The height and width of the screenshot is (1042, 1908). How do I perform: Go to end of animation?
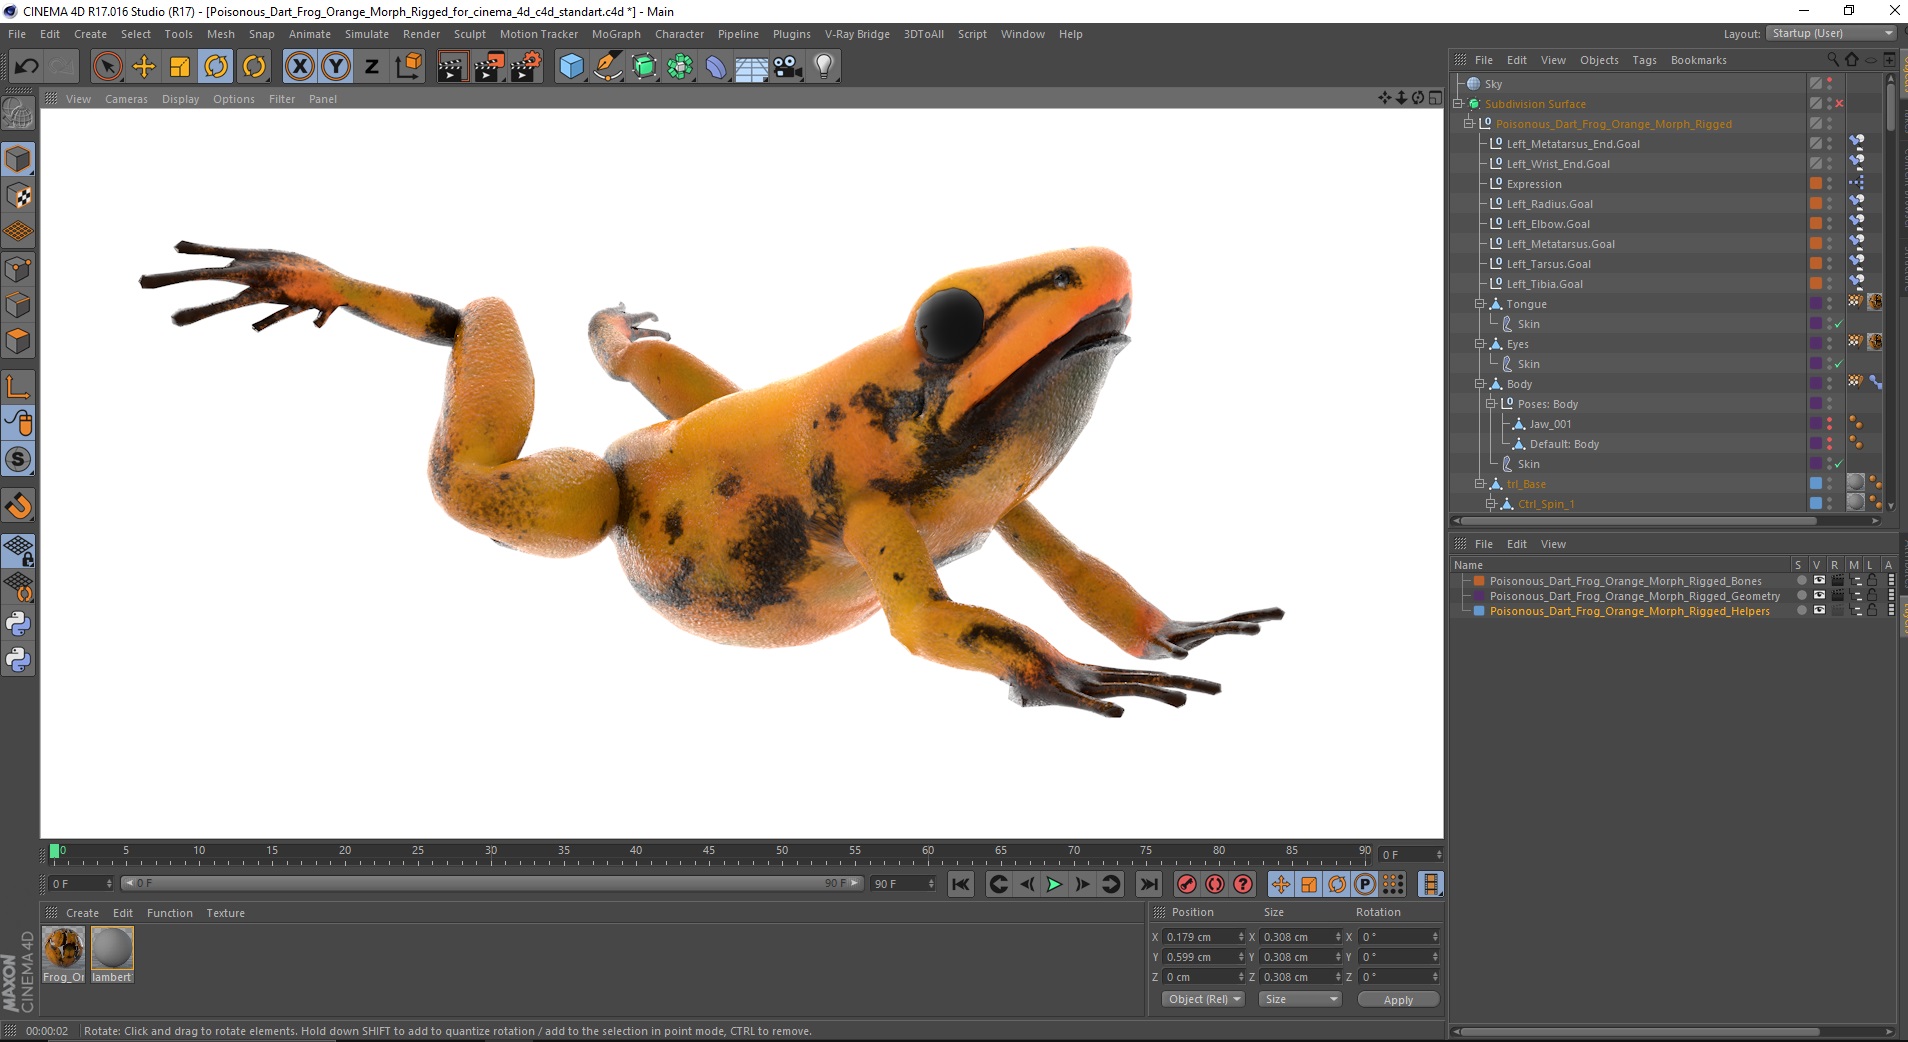point(1149,884)
